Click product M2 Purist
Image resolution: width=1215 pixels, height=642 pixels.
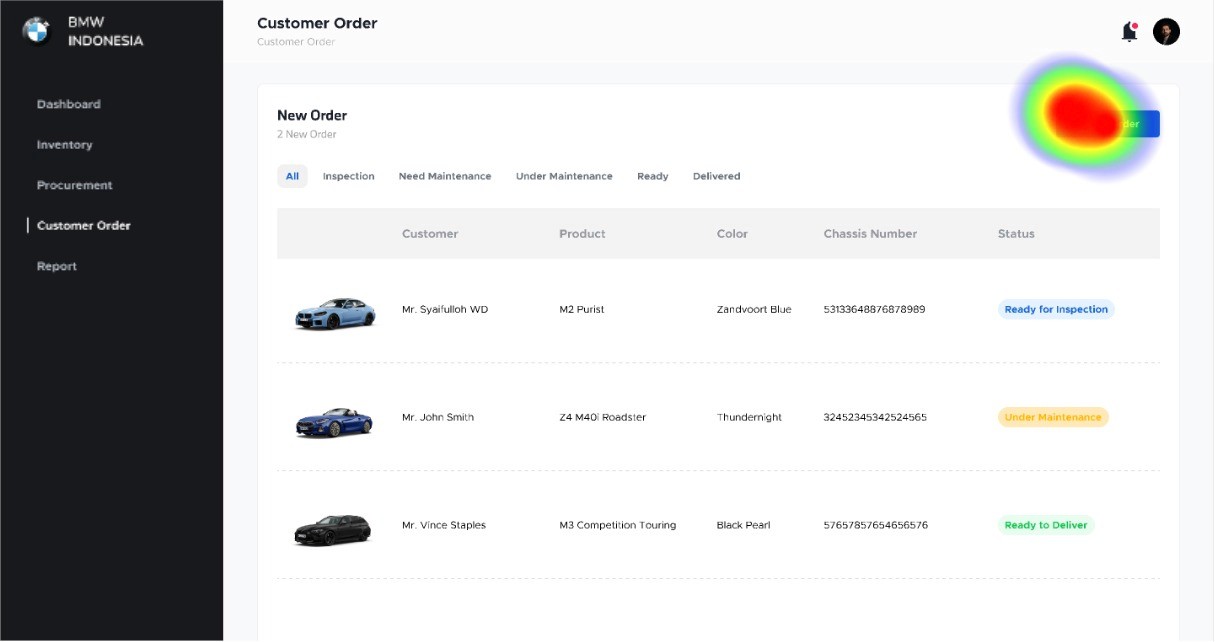point(582,310)
